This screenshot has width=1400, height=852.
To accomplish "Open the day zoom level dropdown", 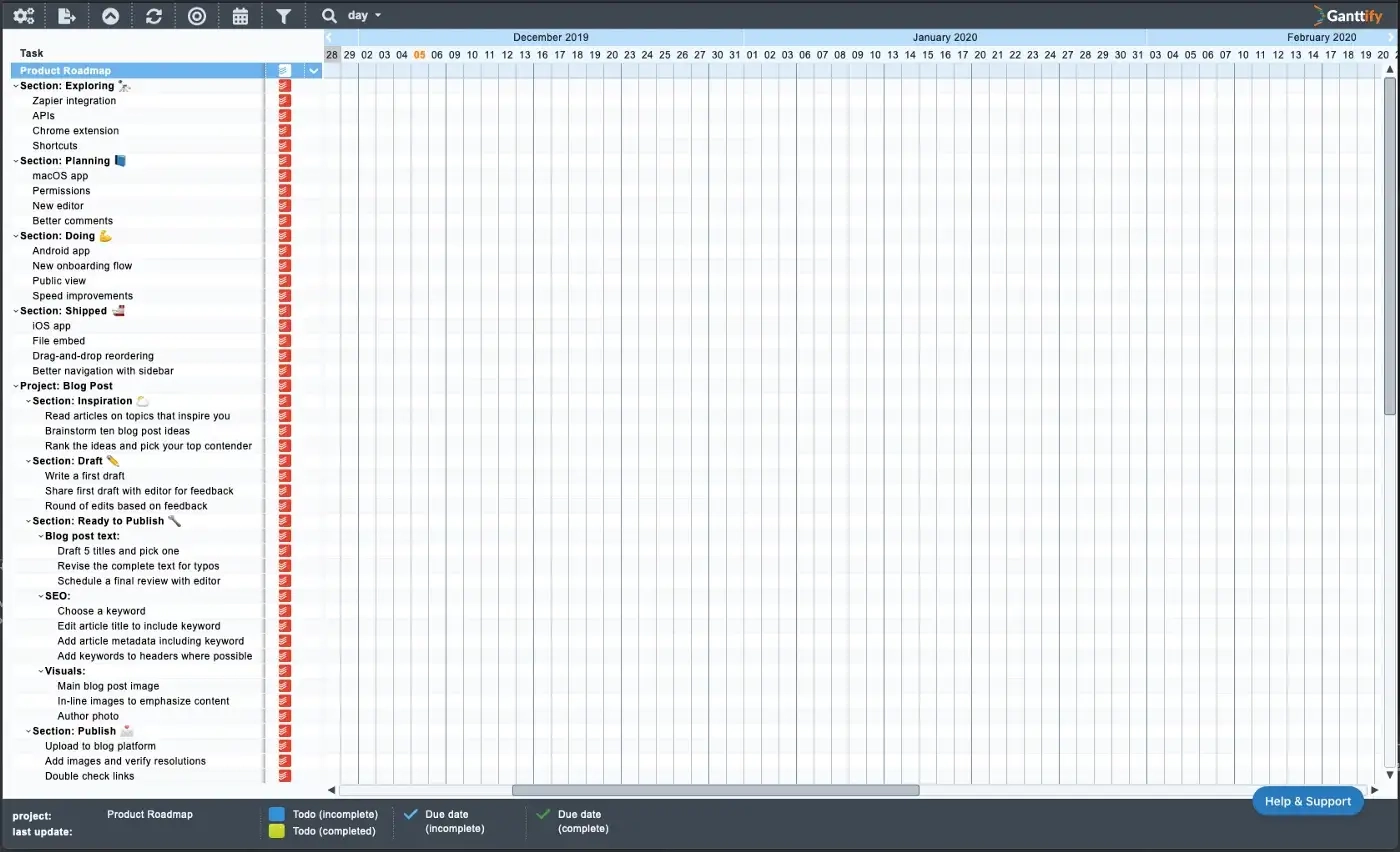I will click(362, 15).
